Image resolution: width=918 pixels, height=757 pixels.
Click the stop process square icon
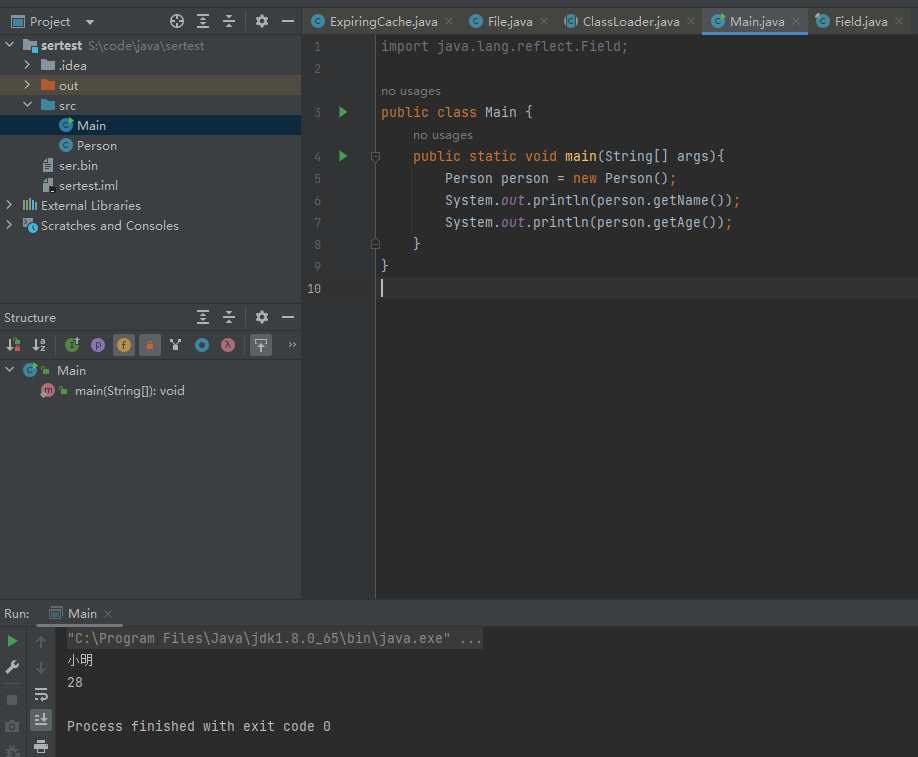[x=12, y=700]
